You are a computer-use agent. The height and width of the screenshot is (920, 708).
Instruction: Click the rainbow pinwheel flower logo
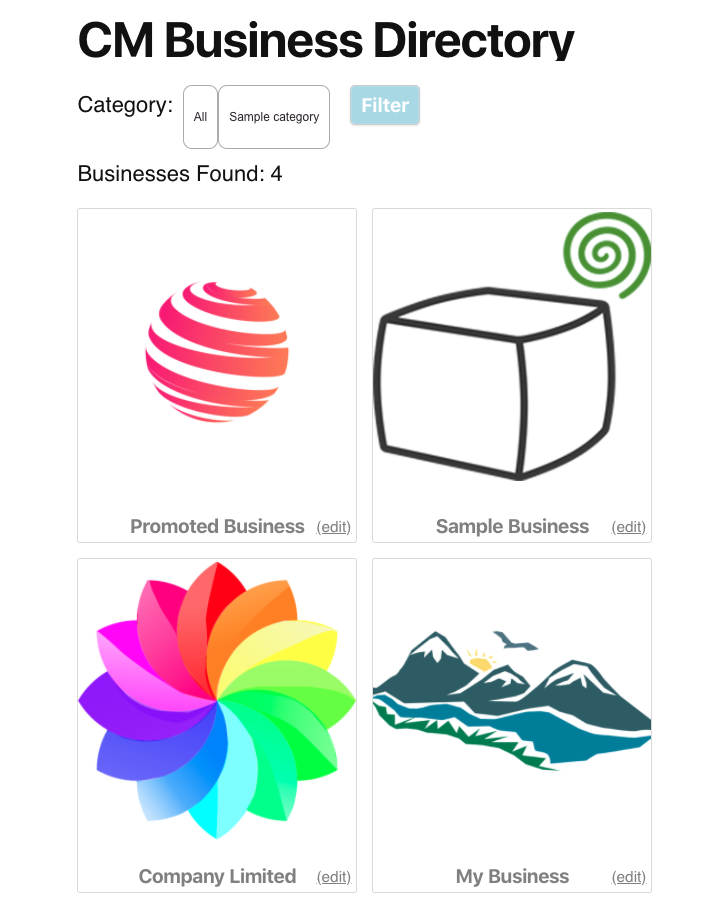[217, 700]
